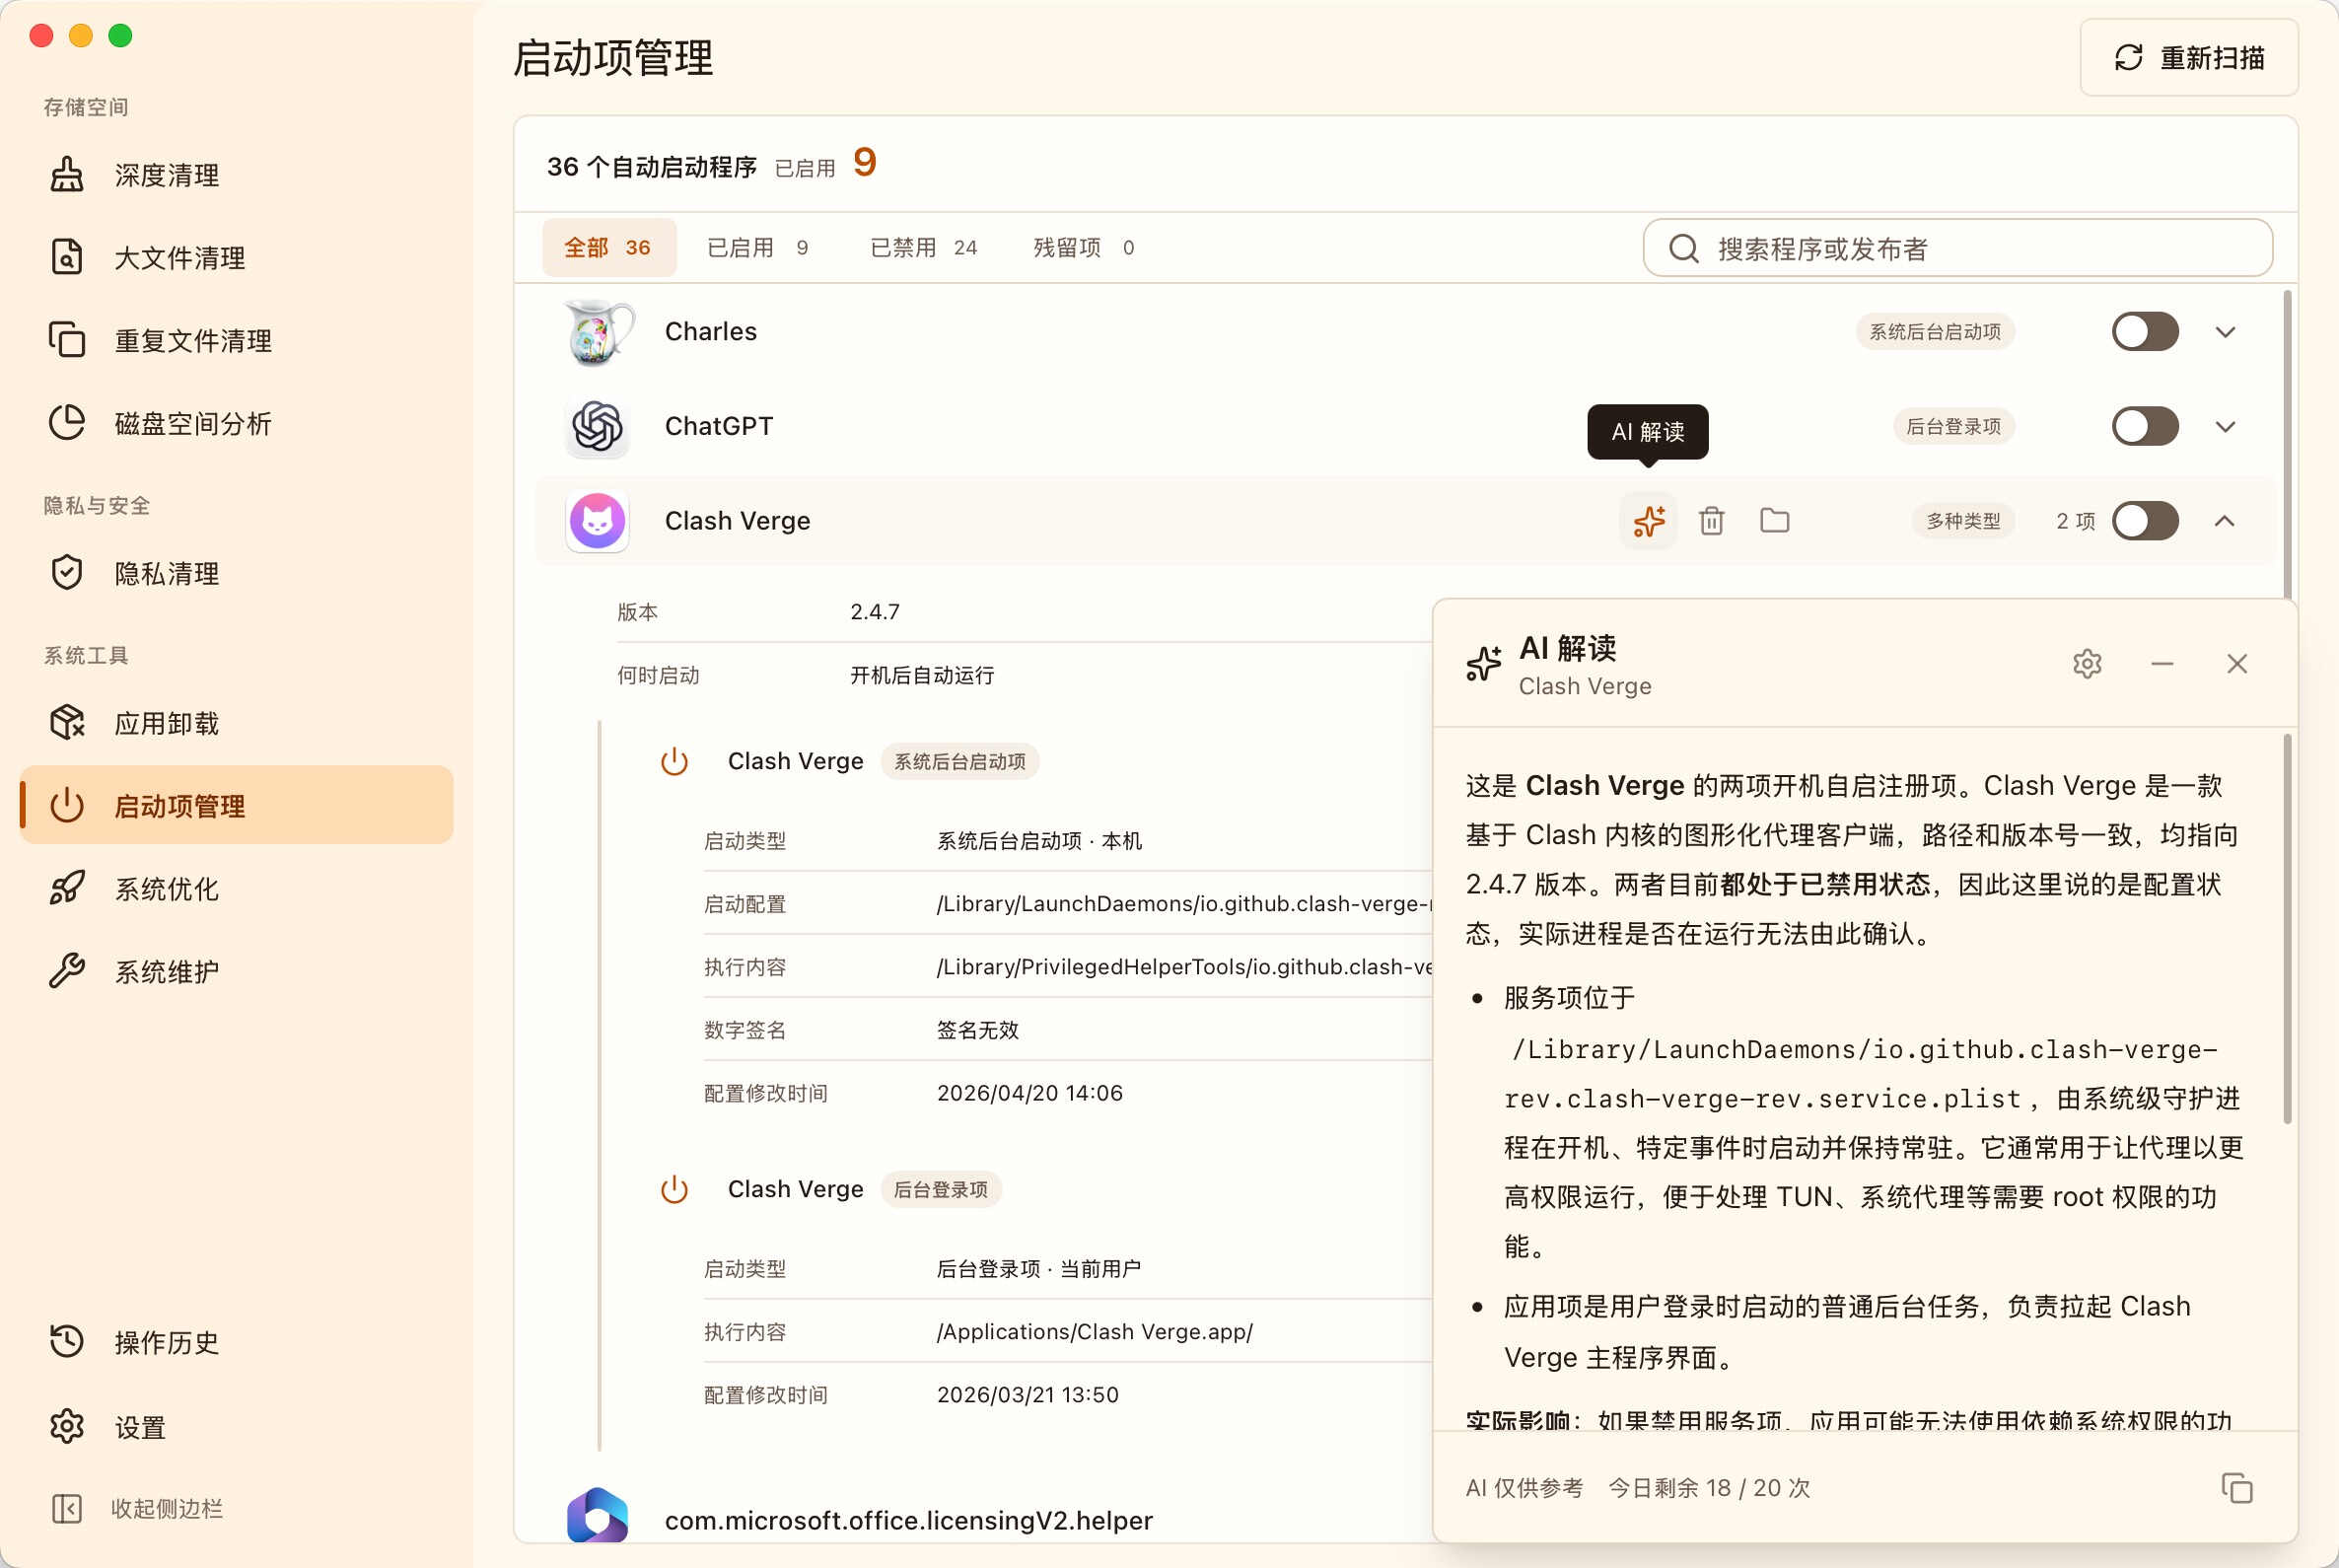The height and width of the screenshot is (1568, 2339).
Task: Click the AI 解读 panel scrollbar
Action: [2287, 928]
